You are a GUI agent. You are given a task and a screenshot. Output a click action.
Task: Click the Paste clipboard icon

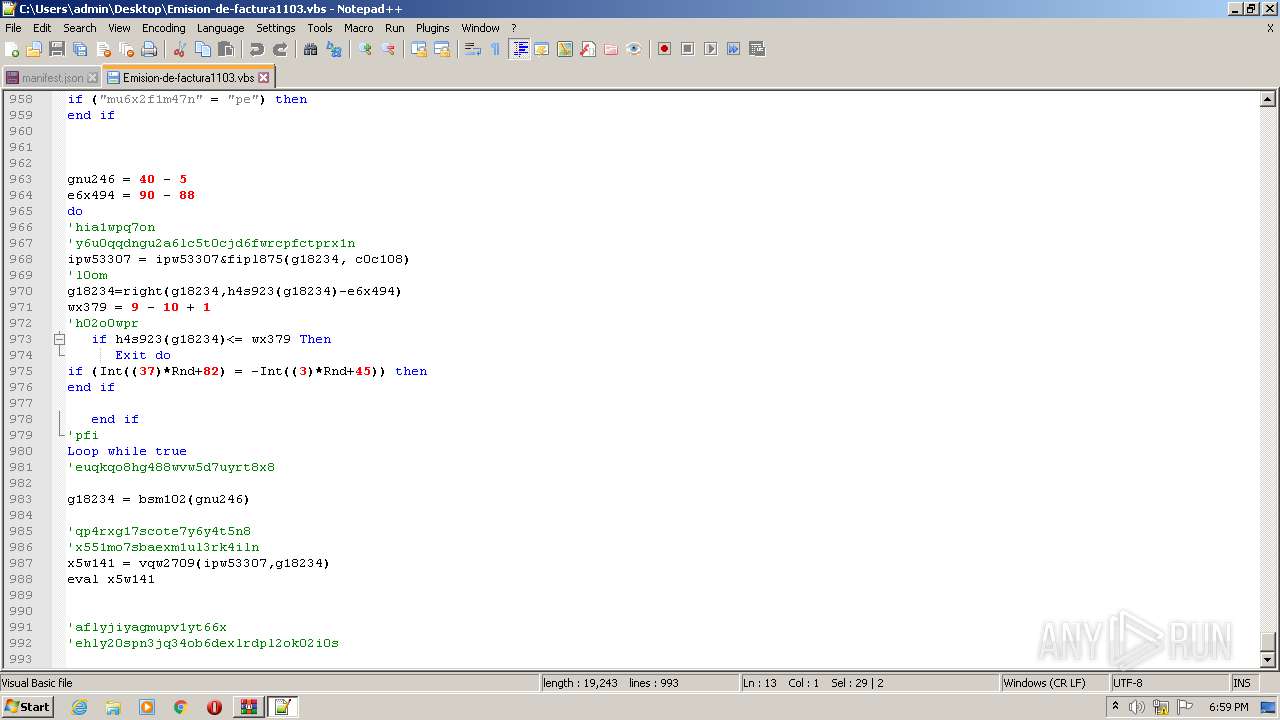tap(225, 49)
